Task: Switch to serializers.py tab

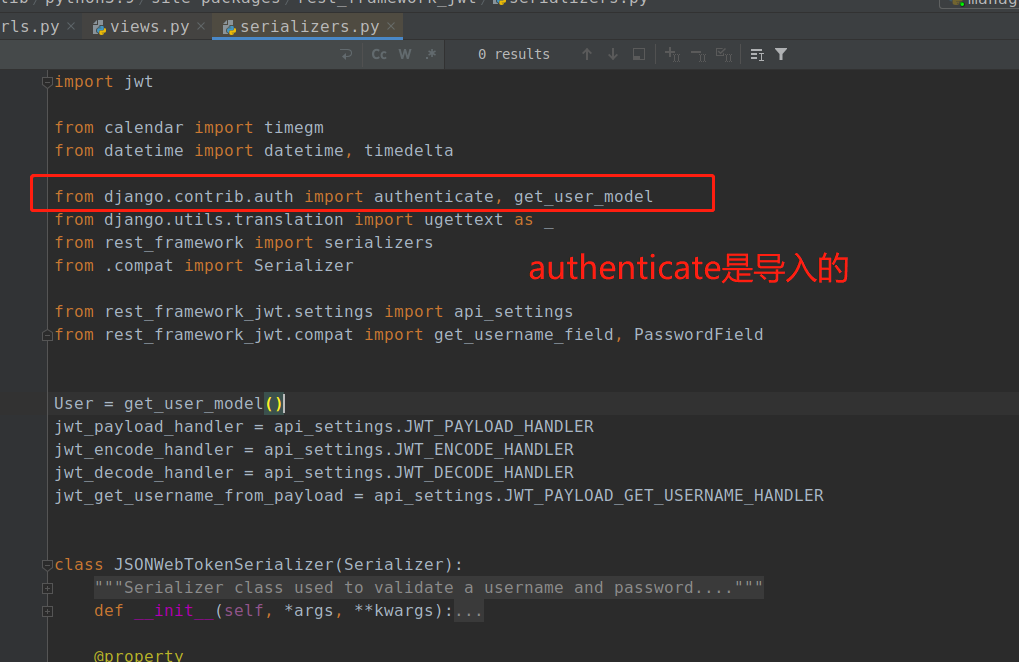Action: tap(309, 27)
